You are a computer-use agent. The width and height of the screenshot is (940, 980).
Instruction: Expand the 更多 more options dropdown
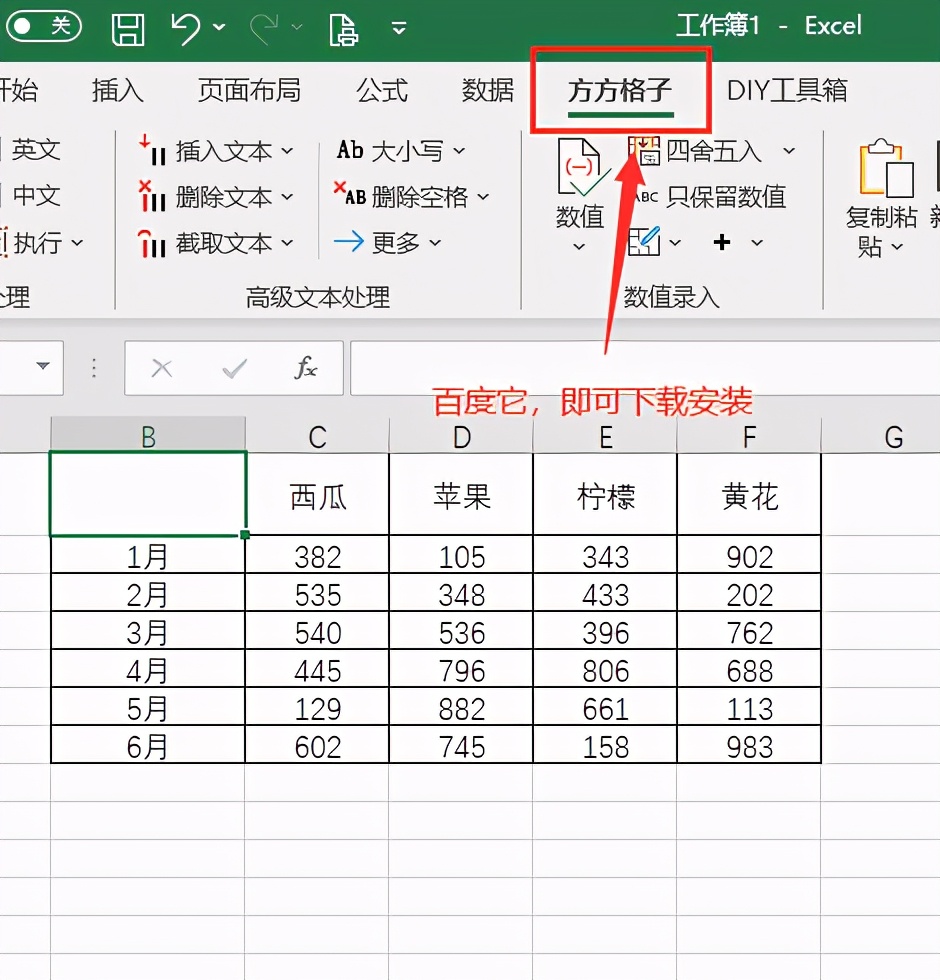390,242
